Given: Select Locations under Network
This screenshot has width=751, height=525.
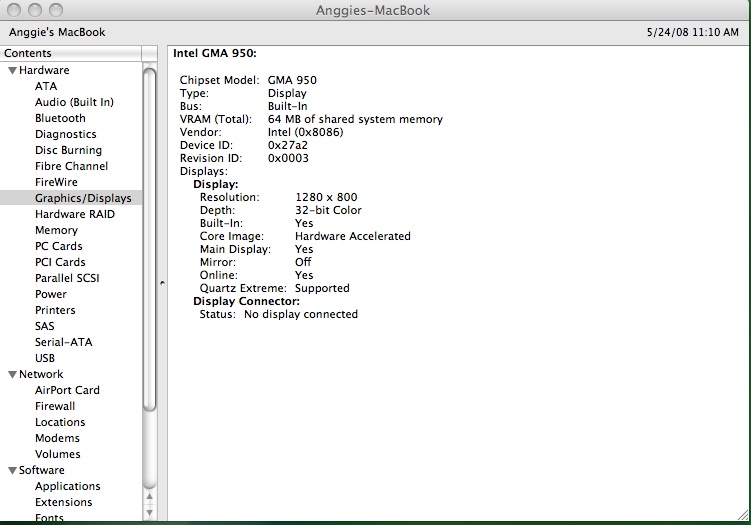Looking at the screenshot, I should click(x=60, y=422).
